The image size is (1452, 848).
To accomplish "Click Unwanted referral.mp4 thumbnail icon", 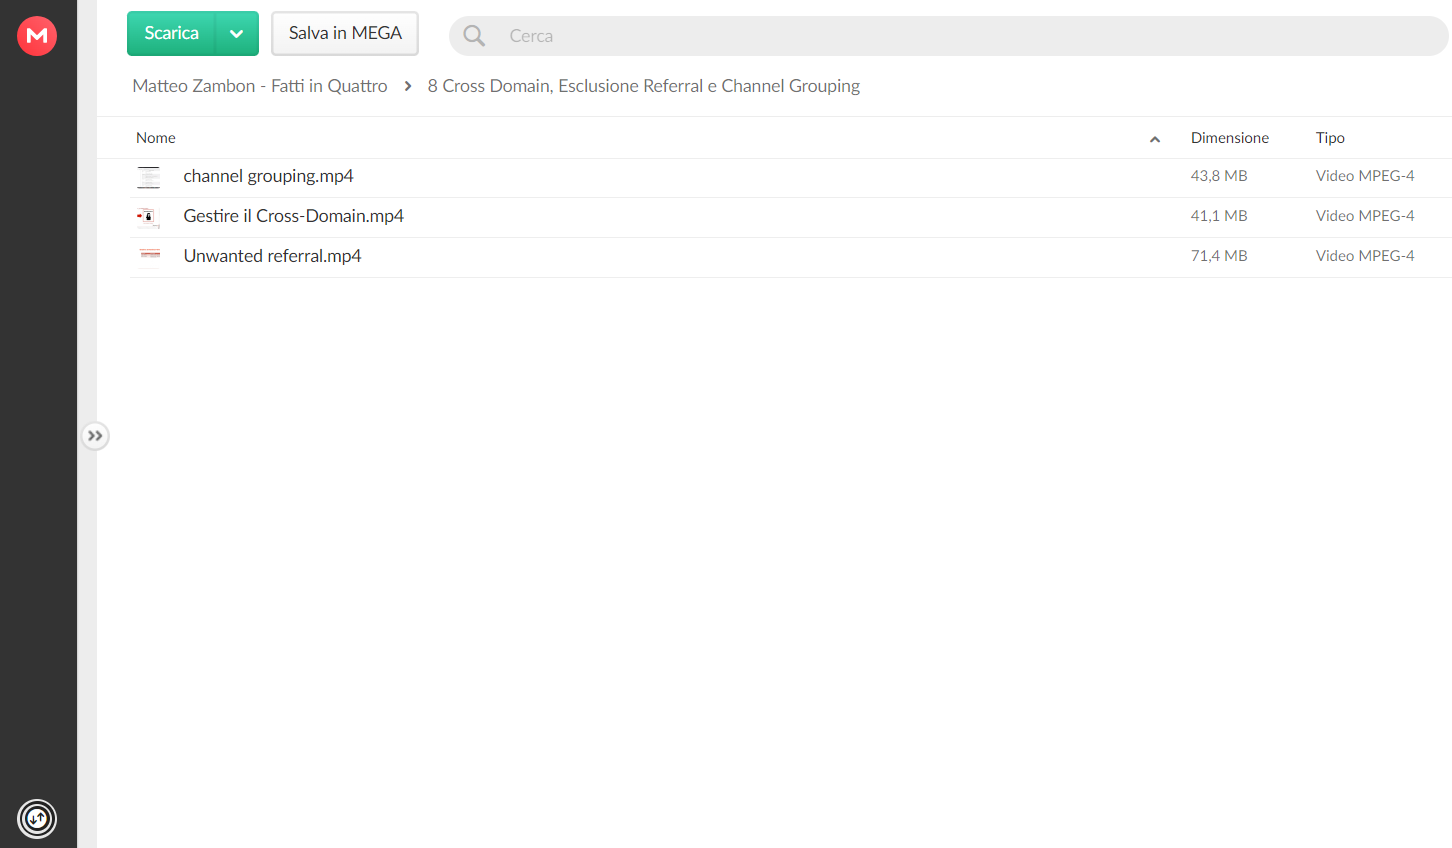I will (x=149, y=257).
